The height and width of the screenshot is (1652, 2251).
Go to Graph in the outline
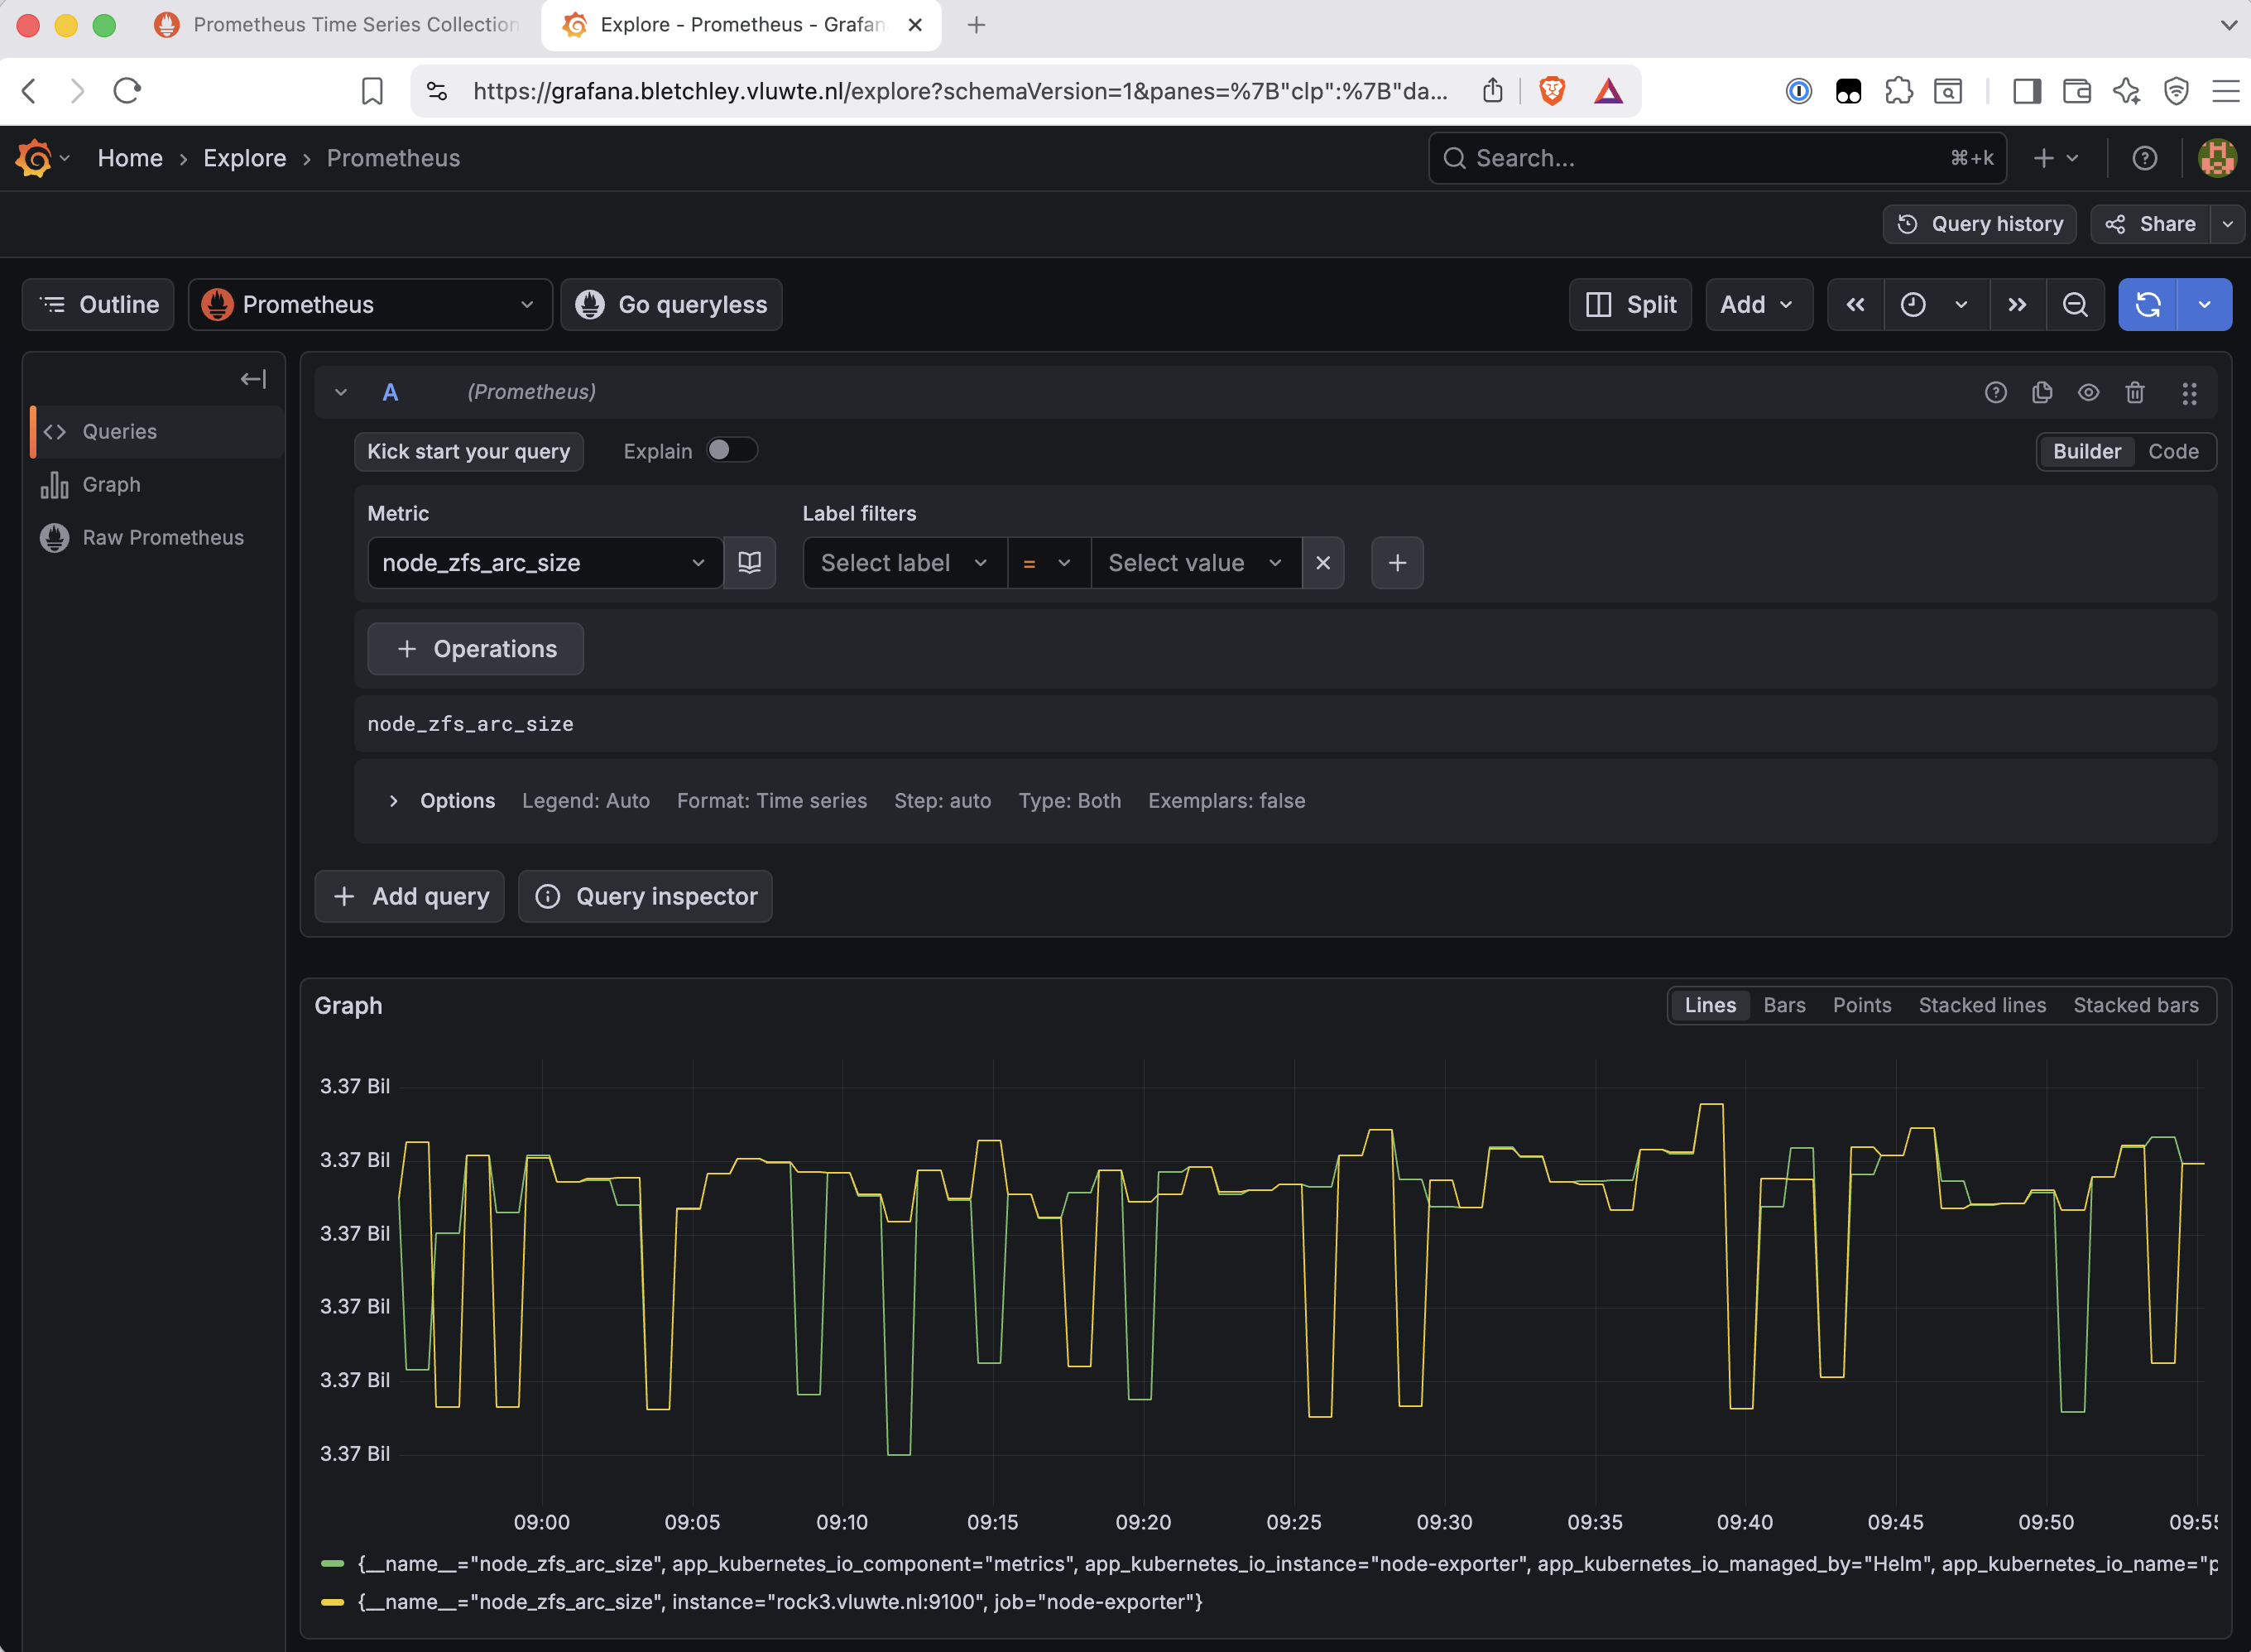coord(158,485)
